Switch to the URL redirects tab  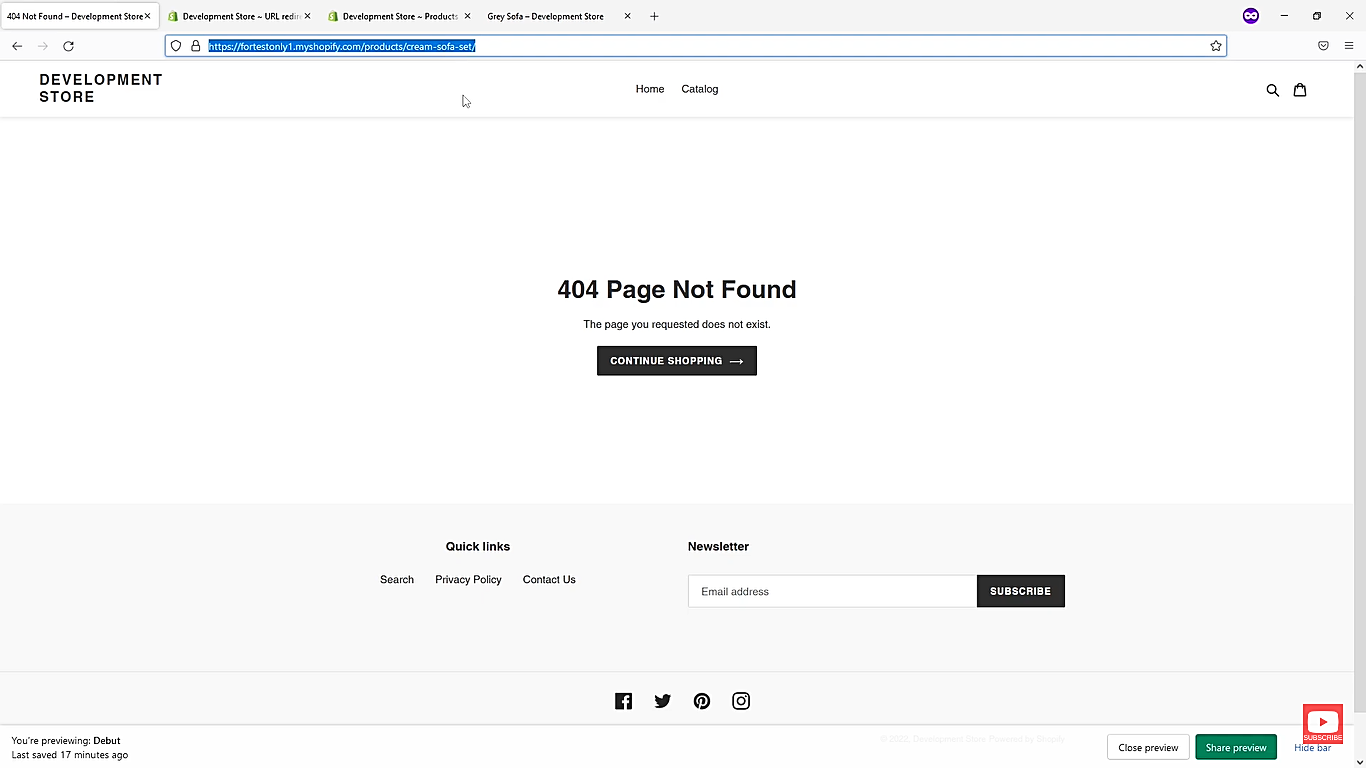point(240,16)
